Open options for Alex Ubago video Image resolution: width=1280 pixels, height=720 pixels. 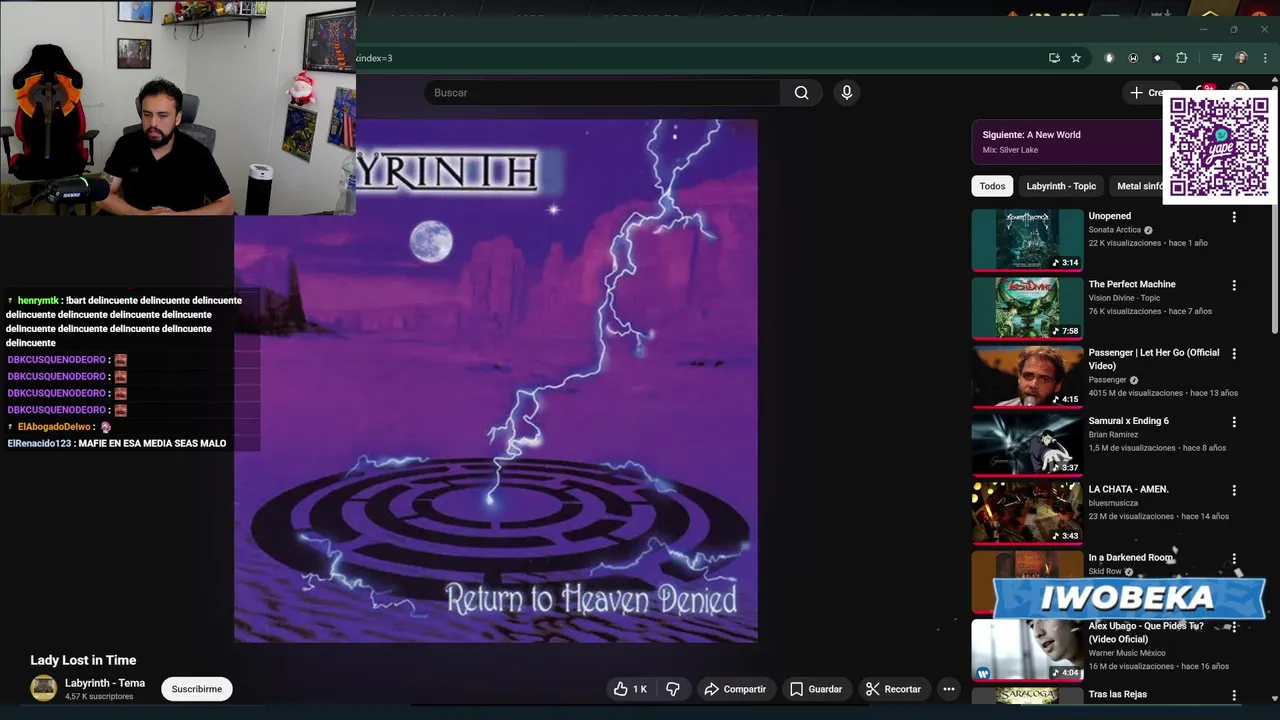1234,627
